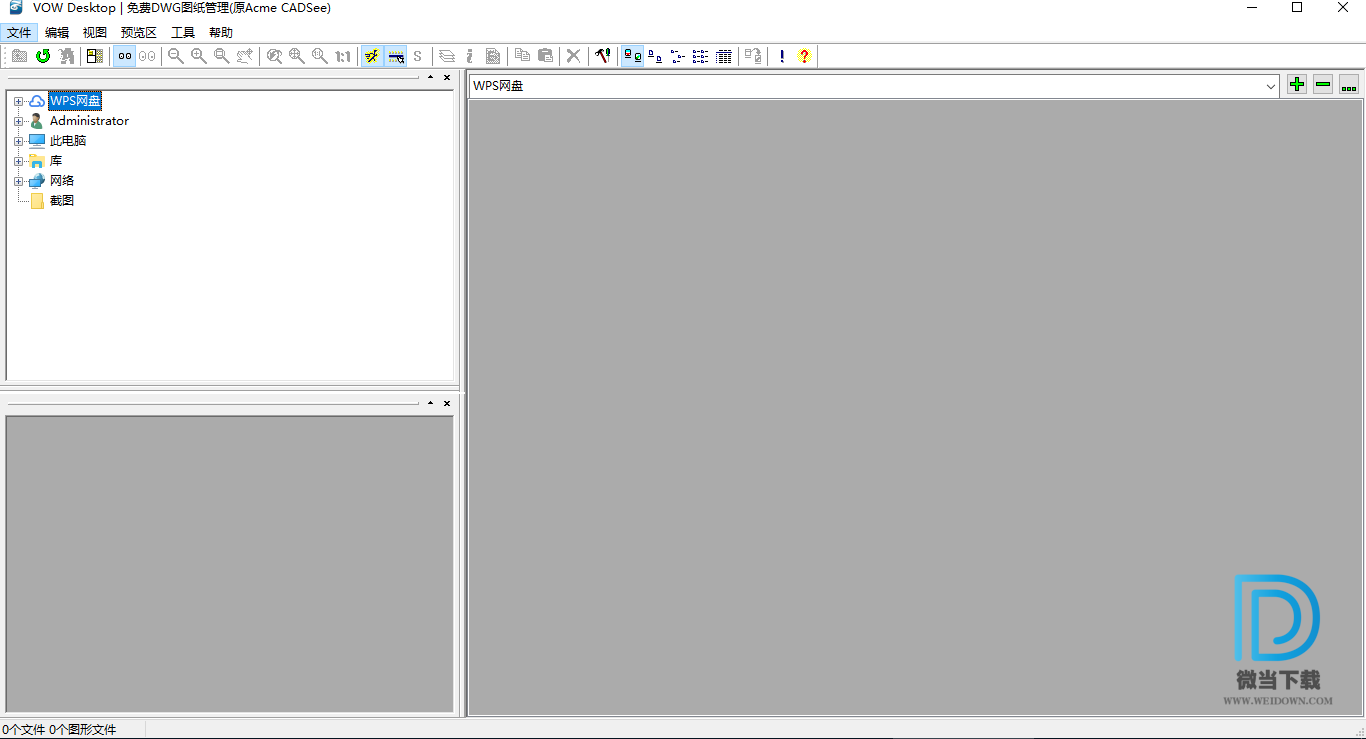Collapse preview panel with its arrow
Screen dimensions: 1366x739
431,403
